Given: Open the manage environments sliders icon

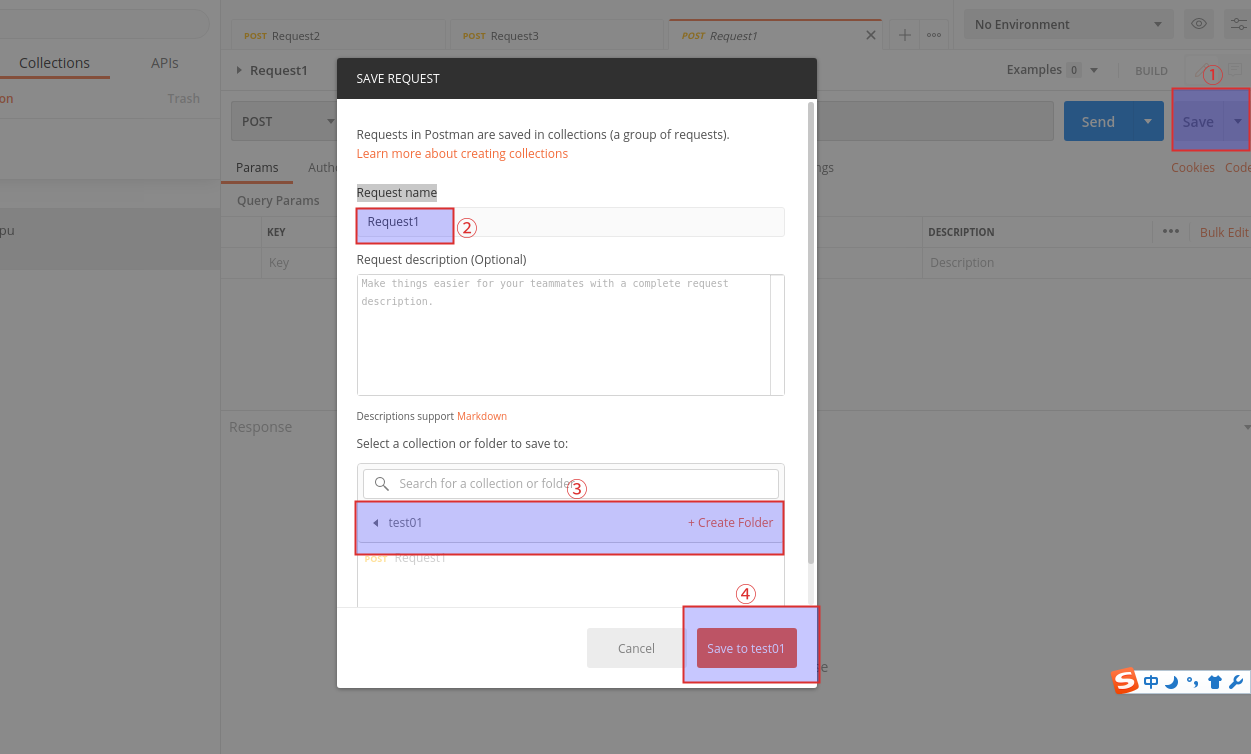Looking at the screenshot, I should click(1238, 24).
